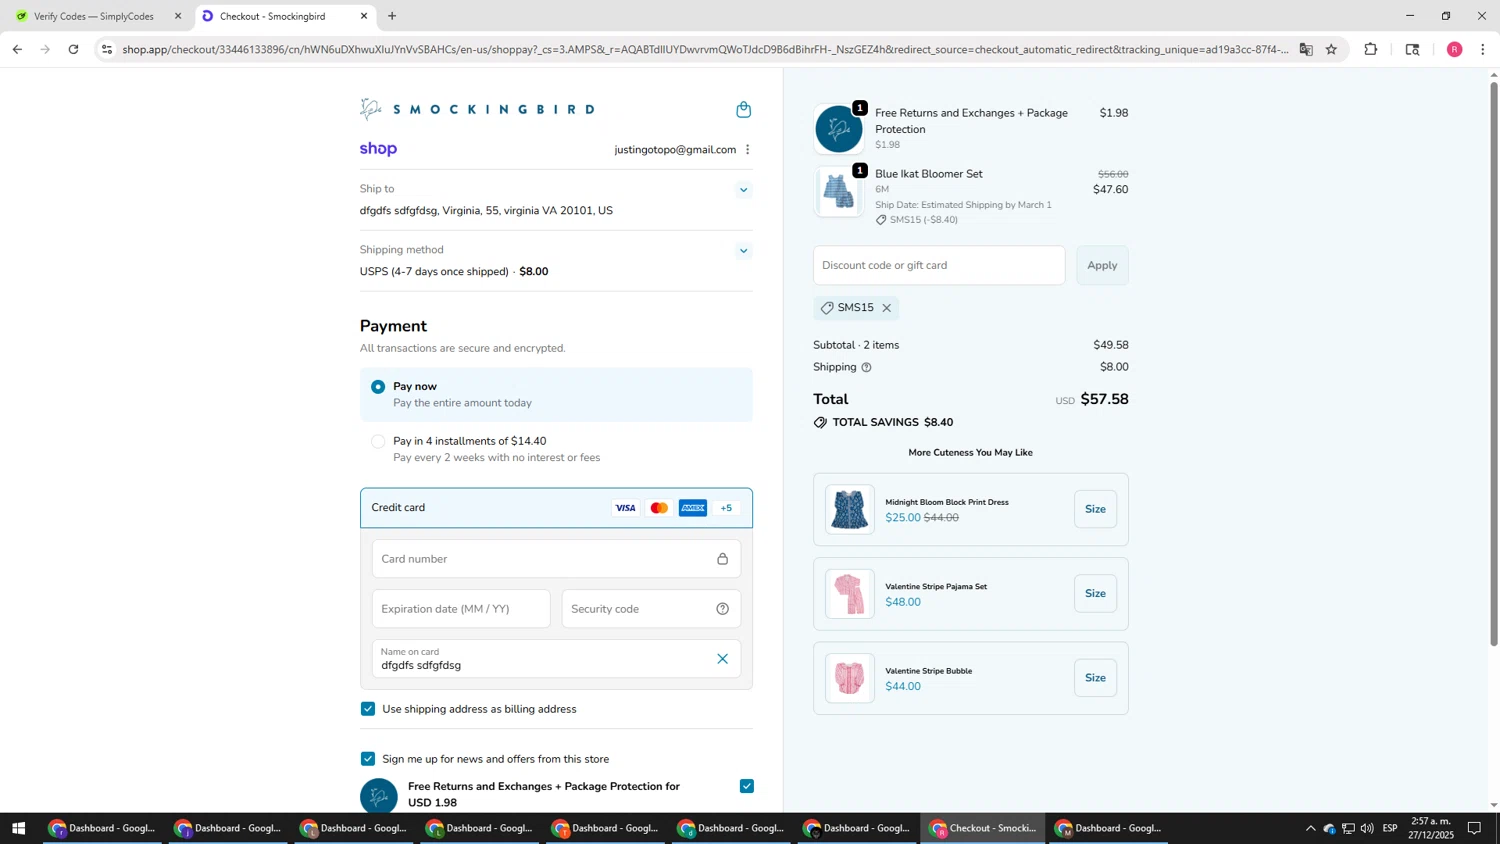Open account options three-dot menu
The width and height of the screenshot is (1500, 844).
coord(747,150)
